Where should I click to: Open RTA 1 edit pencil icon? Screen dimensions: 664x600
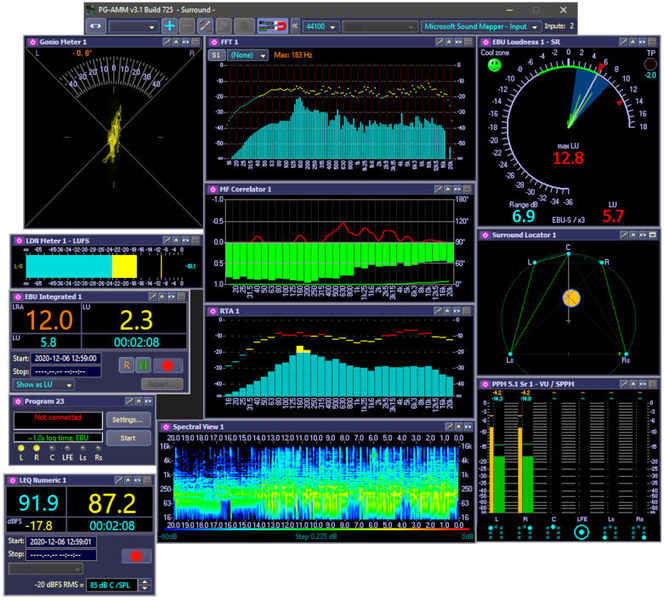[438, 311]
